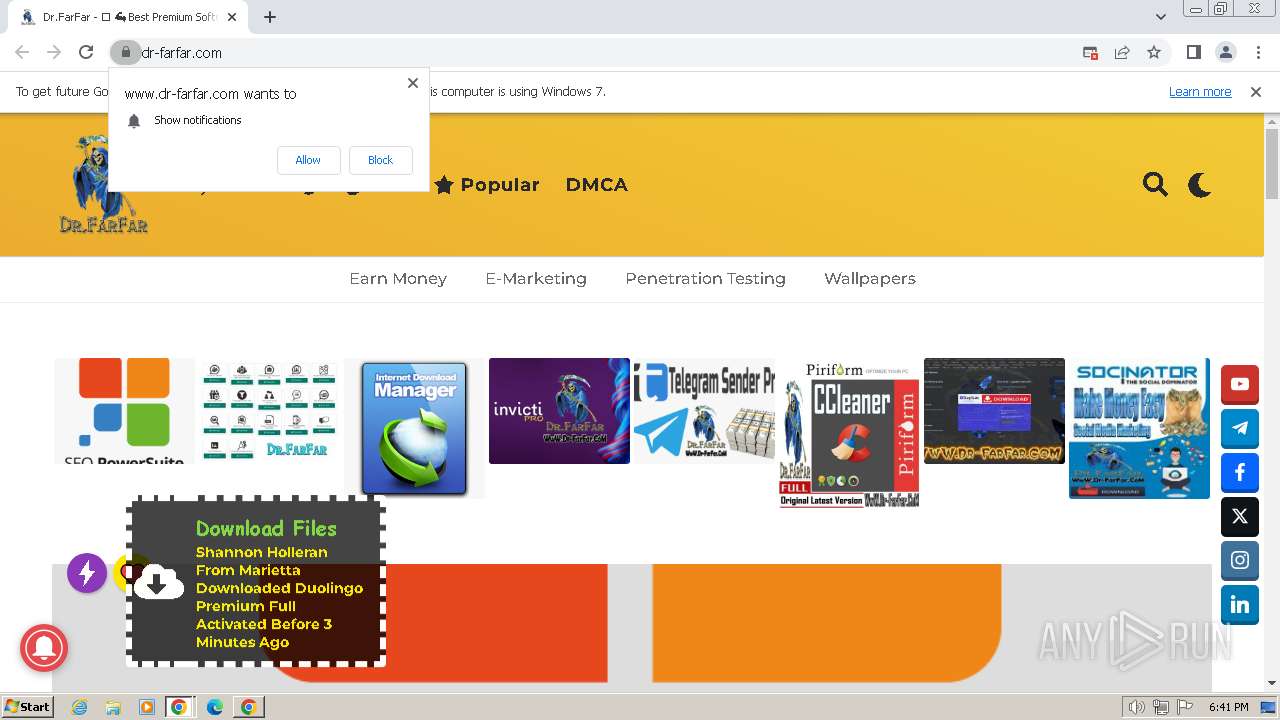Viewport: 1280px width, 720px height.
Task: Open a new browser tab
Action: click(270, 17)
